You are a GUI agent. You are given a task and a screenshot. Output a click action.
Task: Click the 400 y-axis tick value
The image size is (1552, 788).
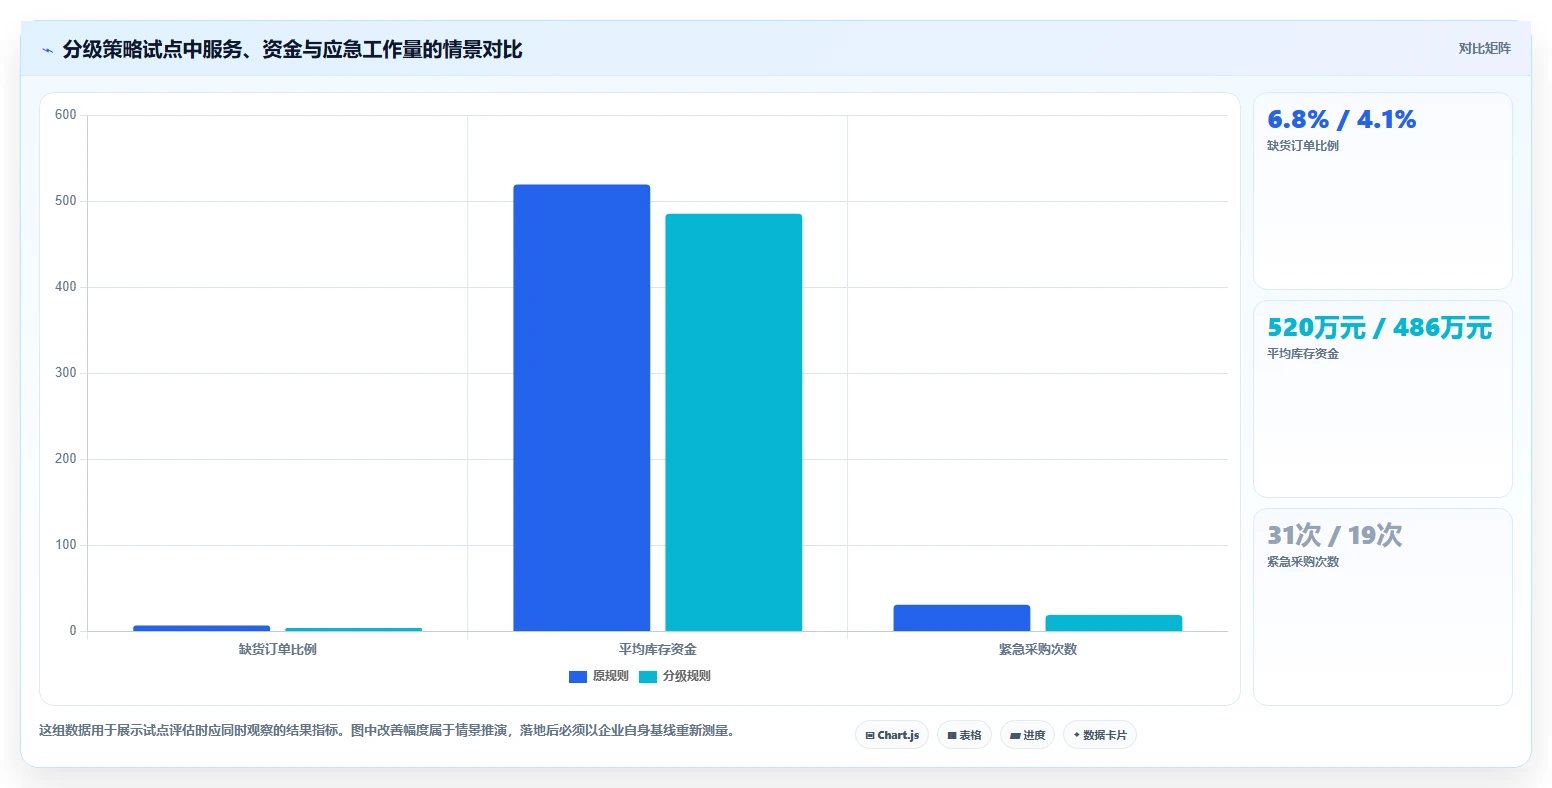(x=66, y=287)
